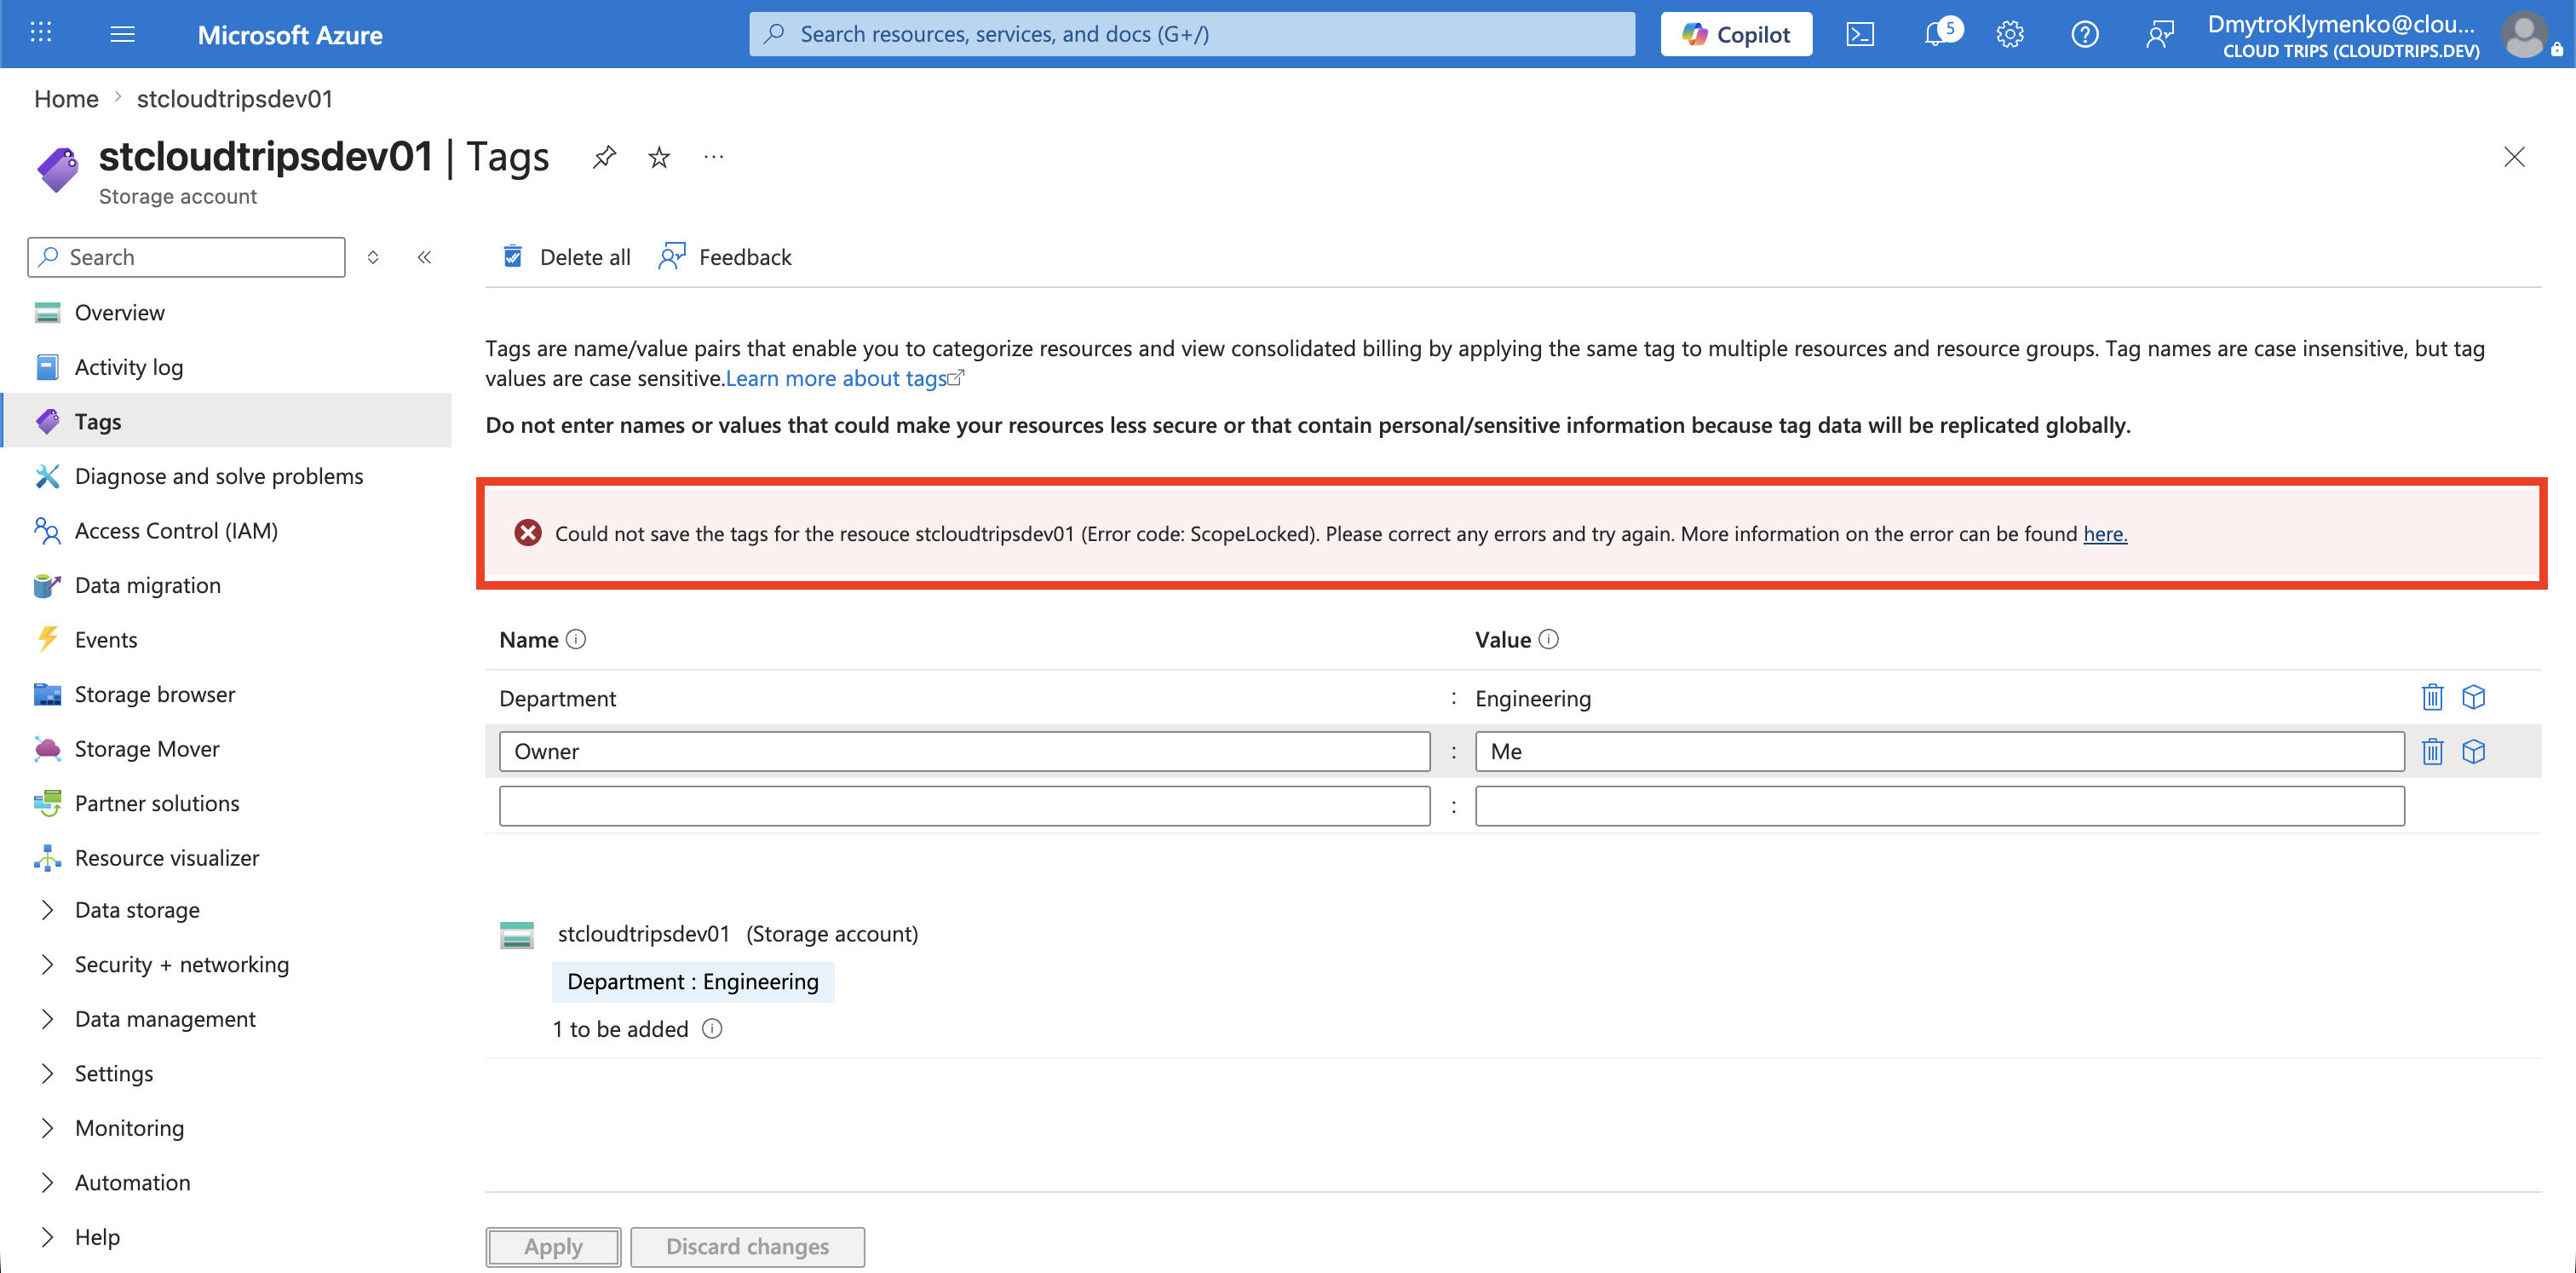
Task: Open Learn more about tags link
Action: pos(844,378)
